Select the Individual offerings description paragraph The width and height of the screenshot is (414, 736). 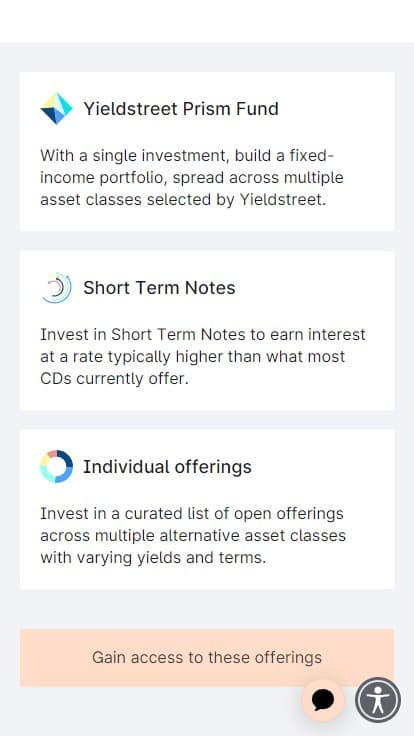pos(193,536)
